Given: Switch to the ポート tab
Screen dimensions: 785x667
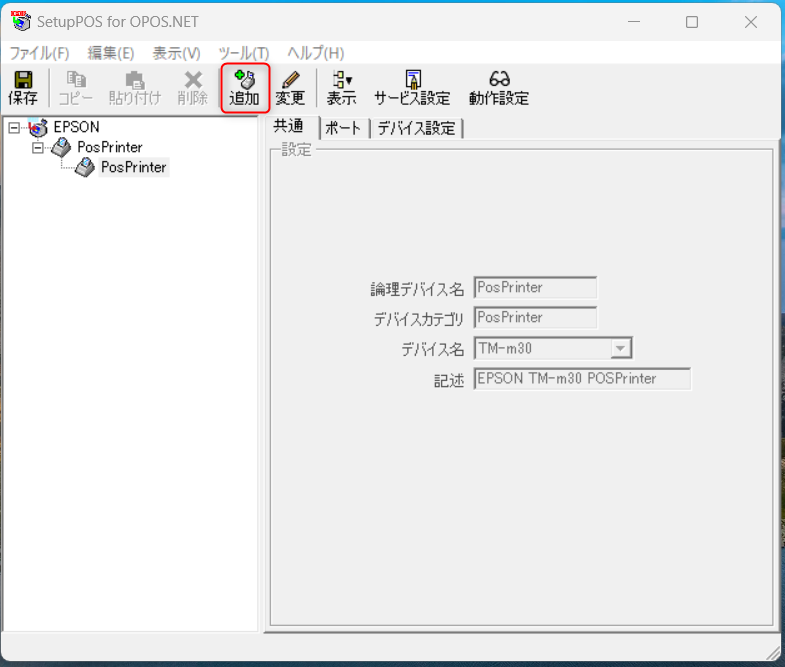Looking at the screenshot, I should (343, 128).
